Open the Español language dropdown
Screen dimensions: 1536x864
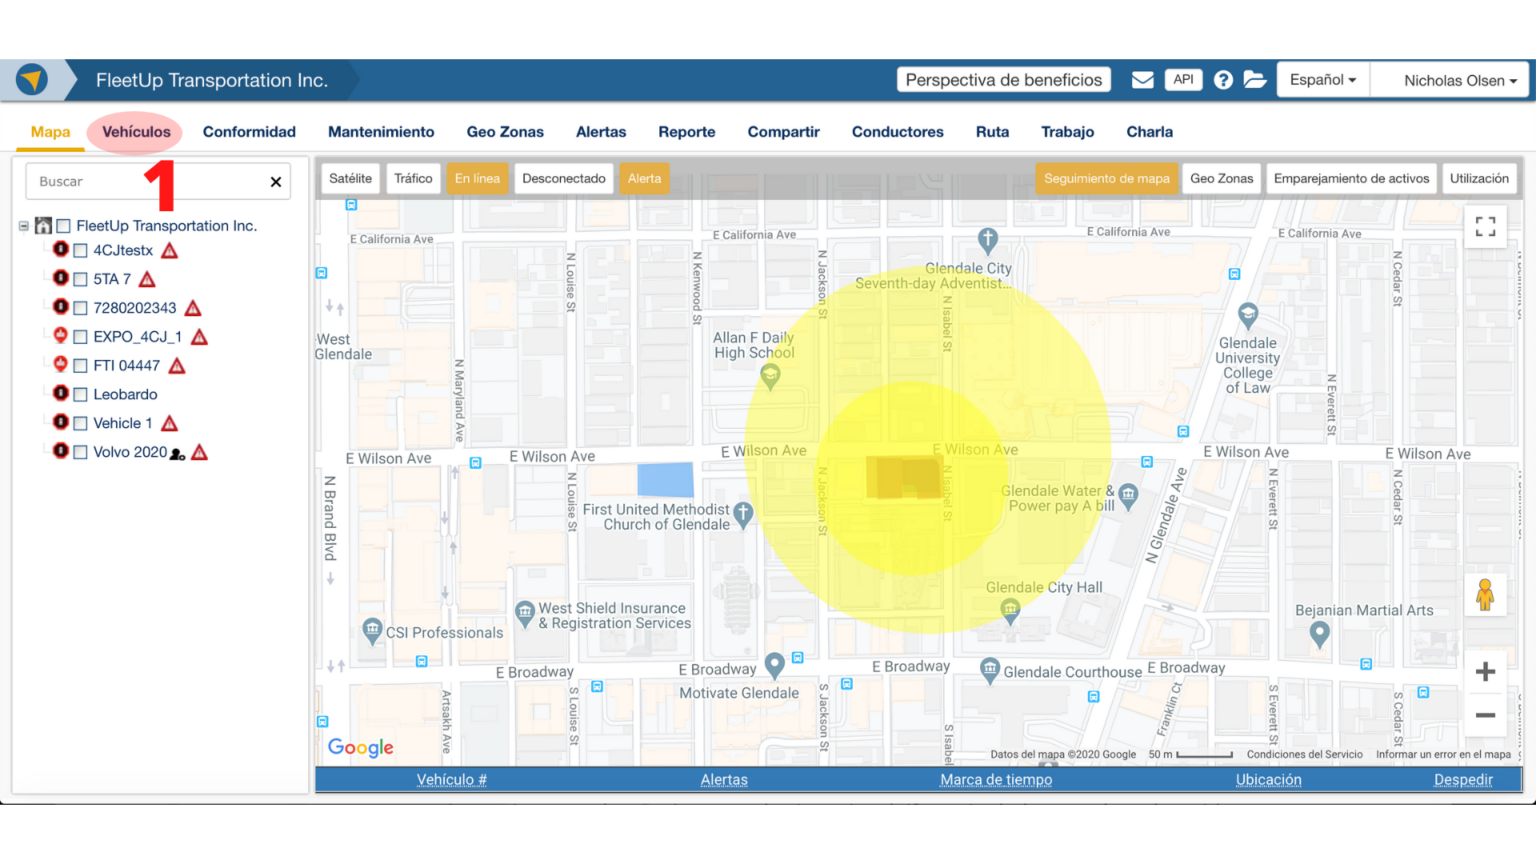coord(1323,80)
